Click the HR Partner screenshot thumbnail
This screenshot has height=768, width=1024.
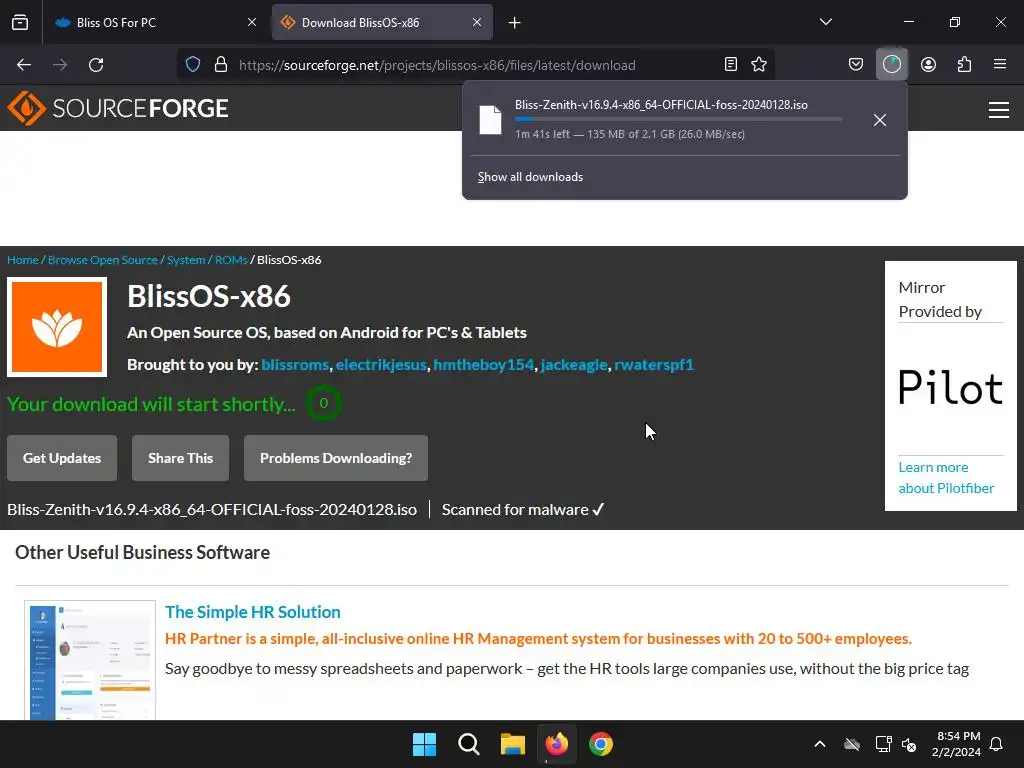pyautogui.click(x=90, y=660)
